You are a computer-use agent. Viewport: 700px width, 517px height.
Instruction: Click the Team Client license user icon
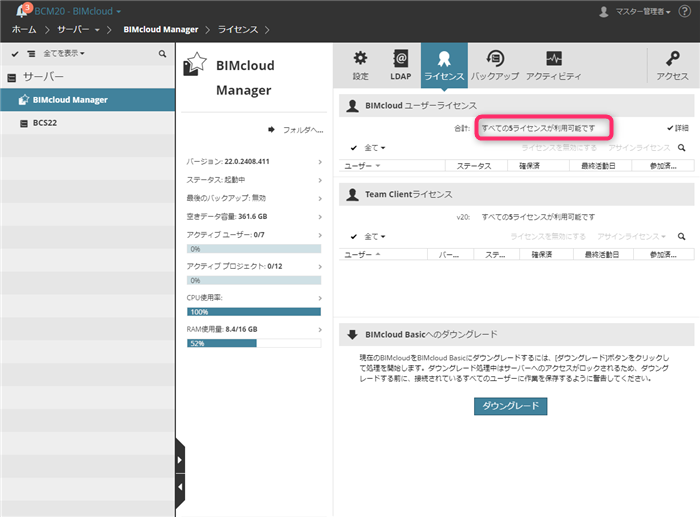(x=352, y=195)
